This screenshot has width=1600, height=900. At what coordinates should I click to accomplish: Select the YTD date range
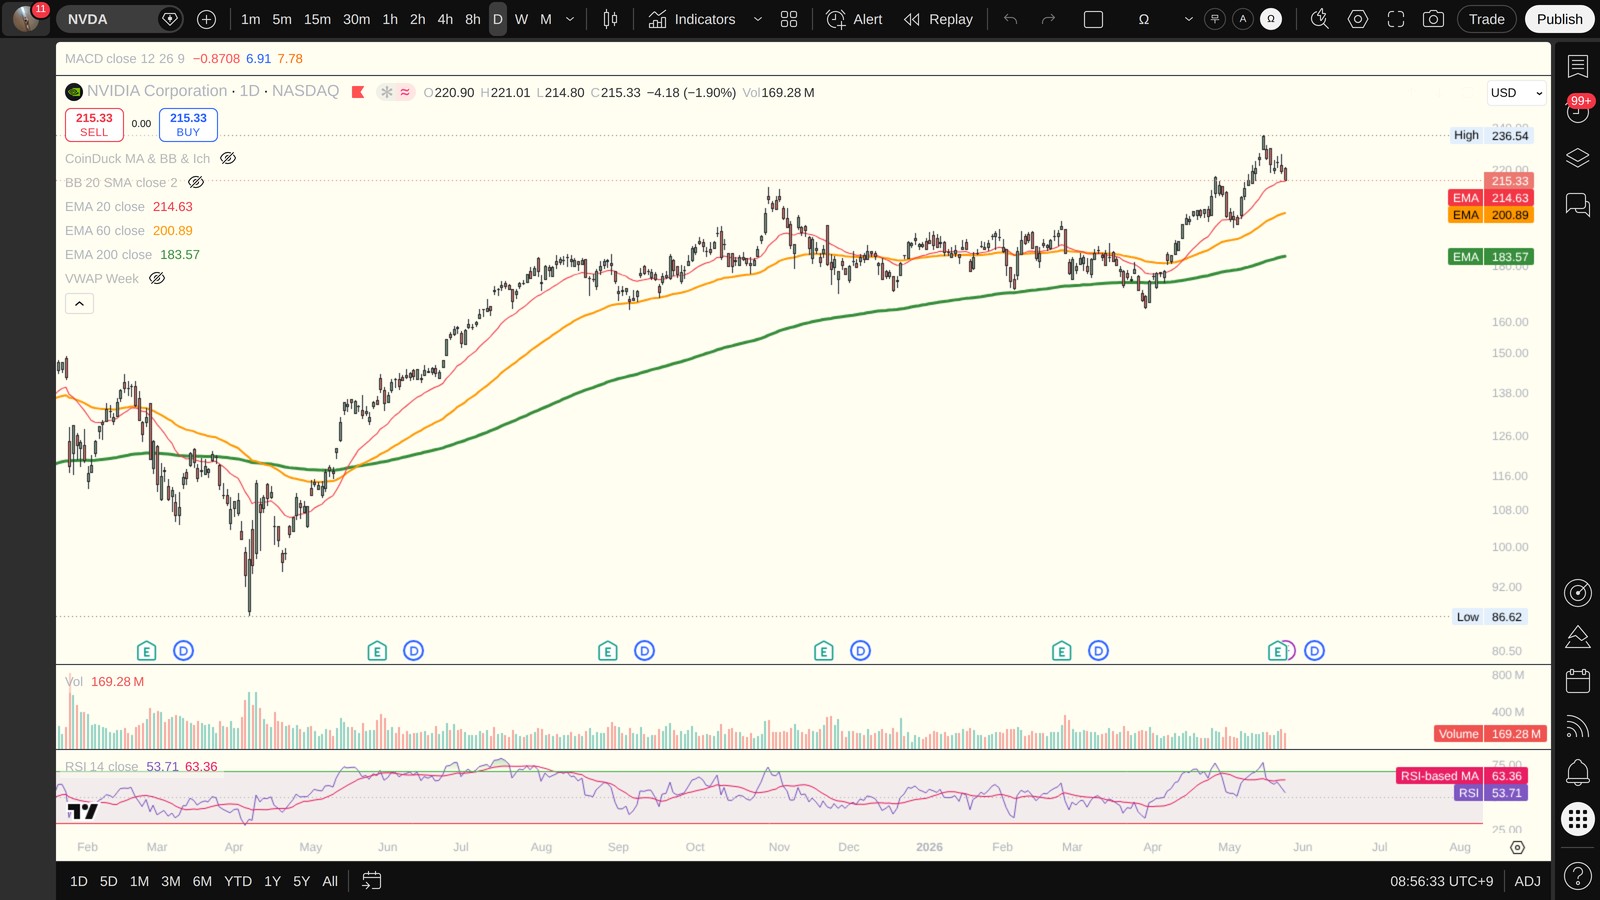238,881
